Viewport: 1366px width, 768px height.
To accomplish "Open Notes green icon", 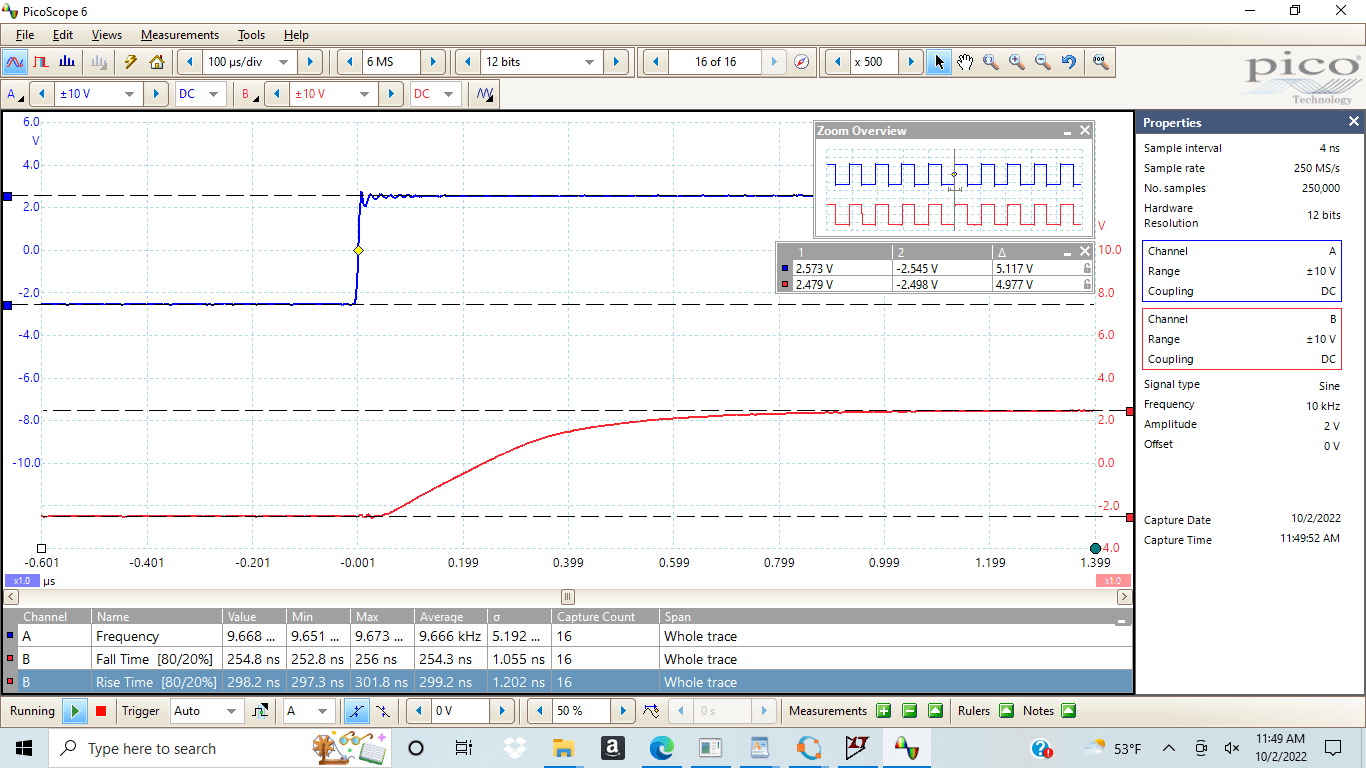I will pyautogui.click(x=1068, y=711).
